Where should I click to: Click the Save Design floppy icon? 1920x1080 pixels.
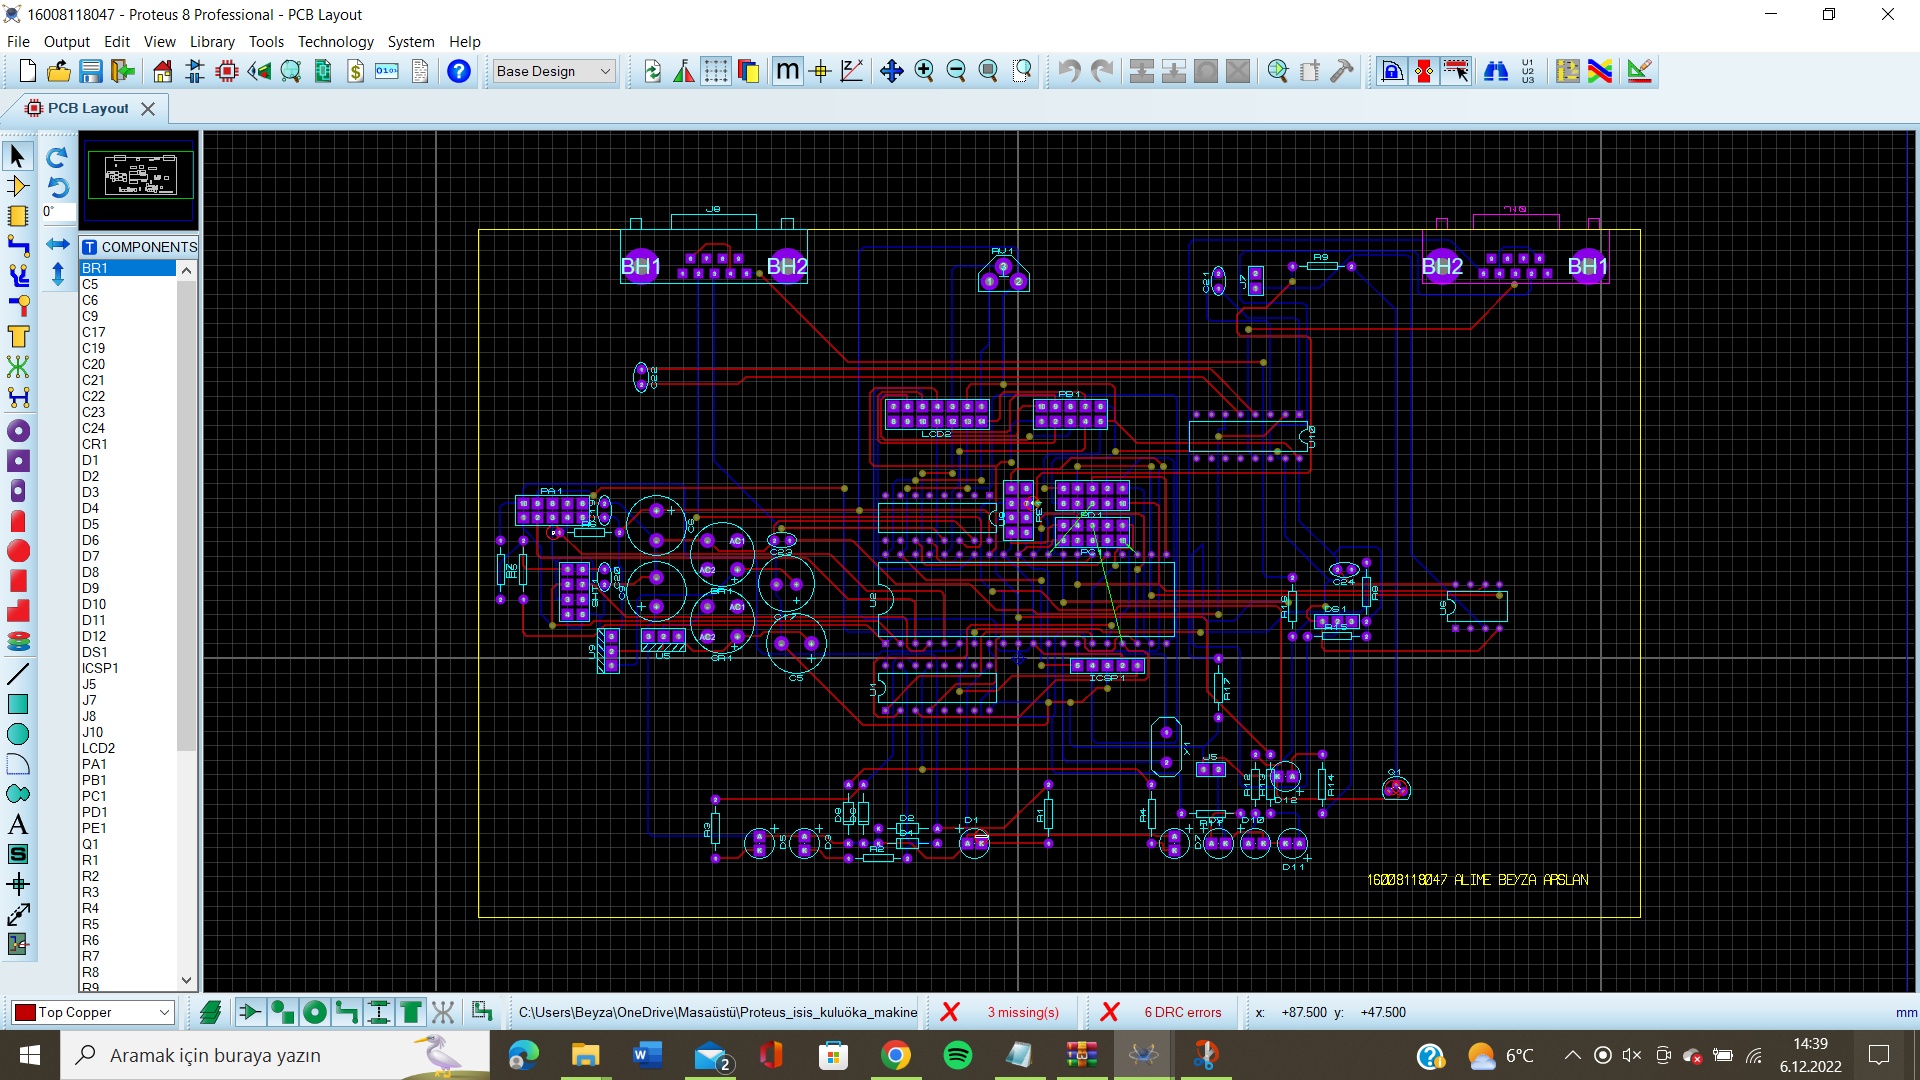click(91, 71)
